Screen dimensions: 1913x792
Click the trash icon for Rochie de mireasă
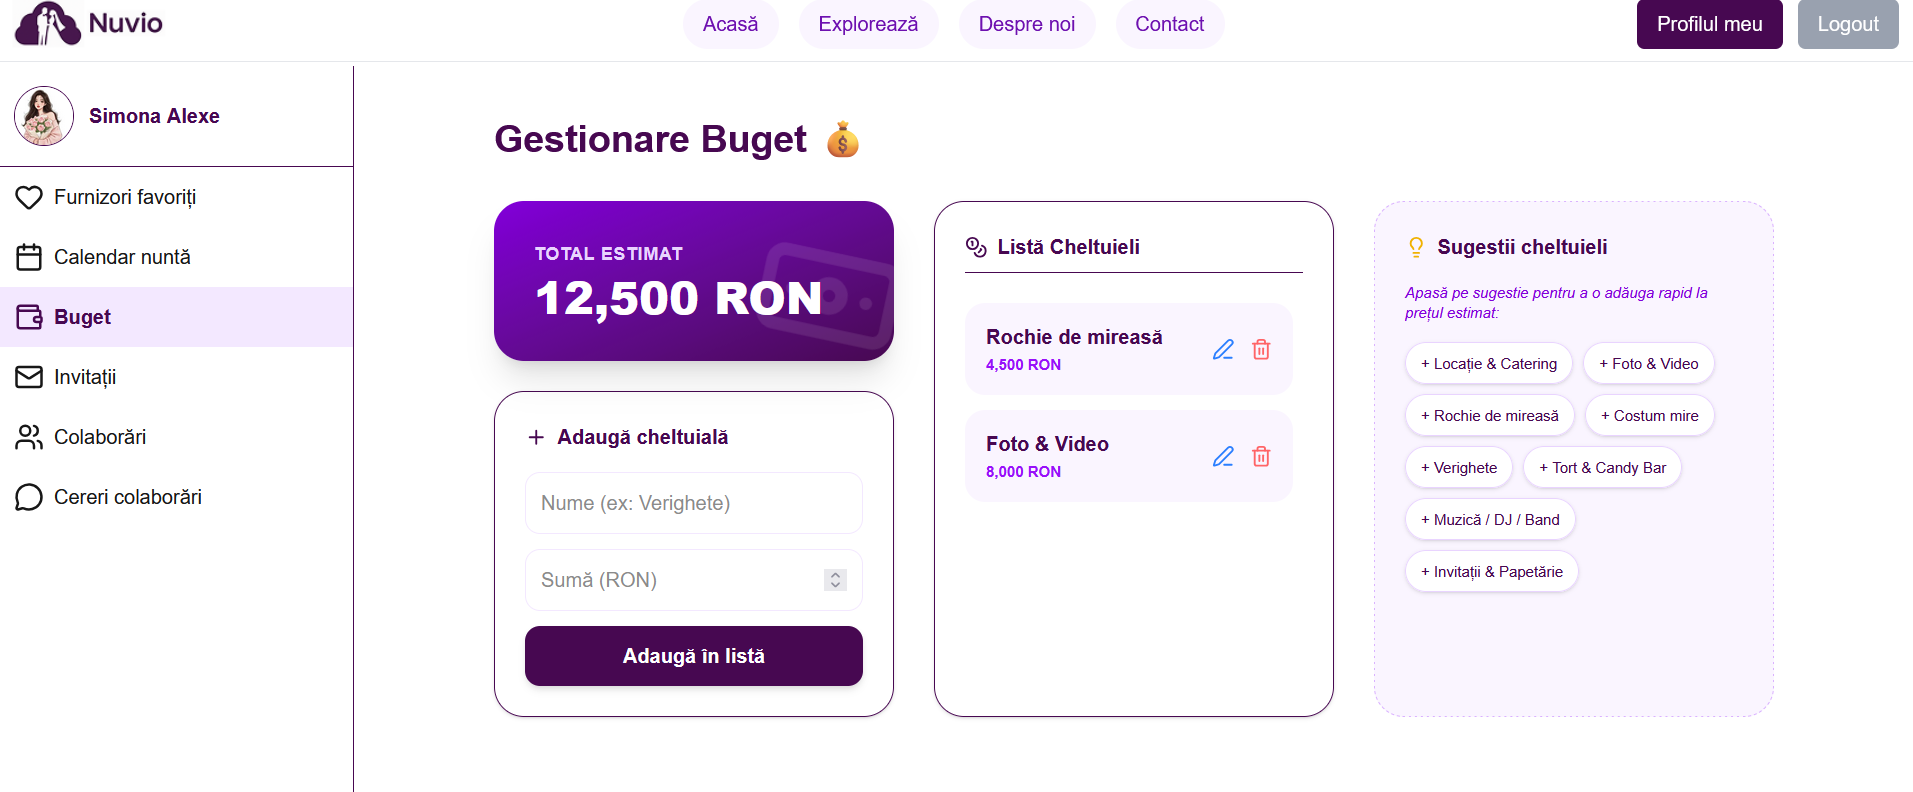point(1261,350)
